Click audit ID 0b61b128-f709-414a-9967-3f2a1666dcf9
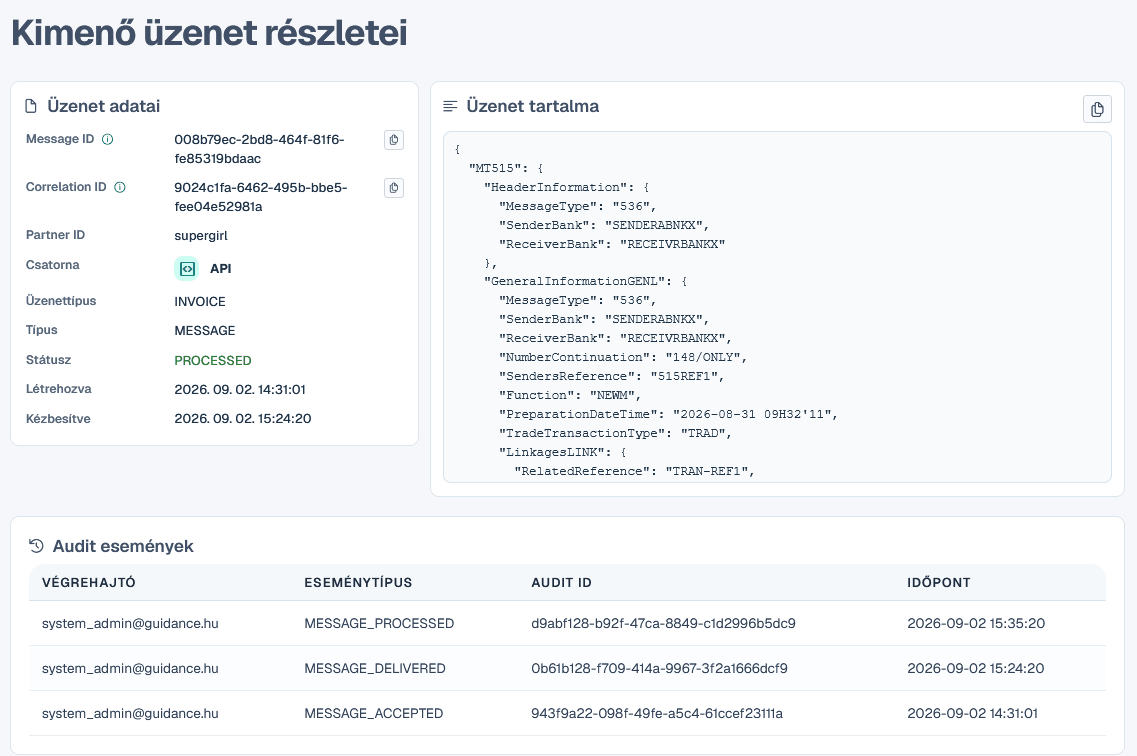Viewport: 1137px width, 756px height. (659, 668)
